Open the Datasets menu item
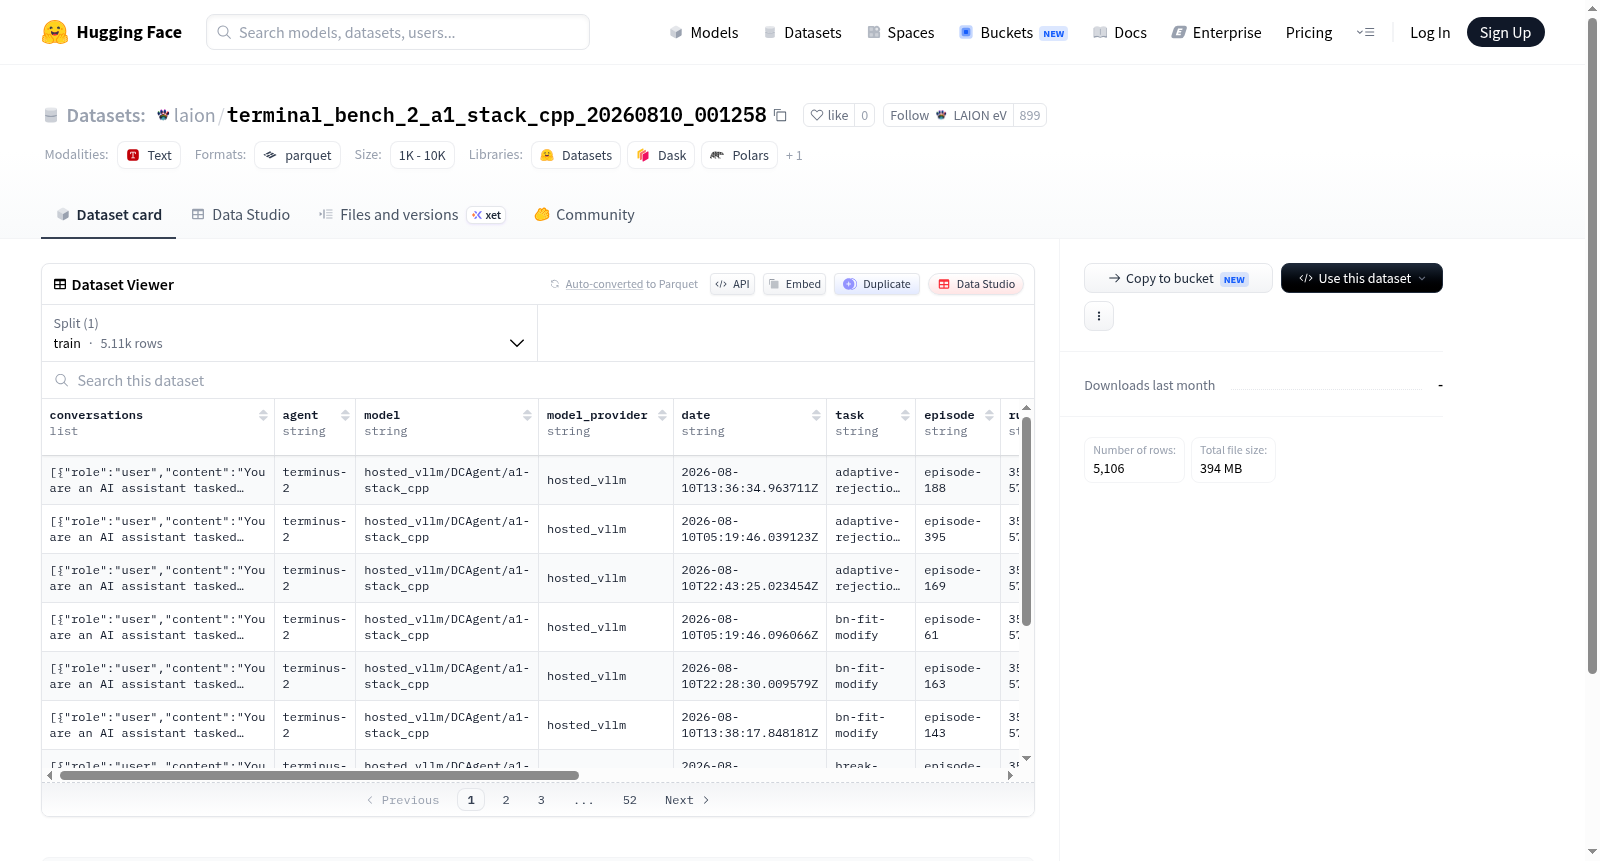The image size is (1600, 861). point(802,32)
